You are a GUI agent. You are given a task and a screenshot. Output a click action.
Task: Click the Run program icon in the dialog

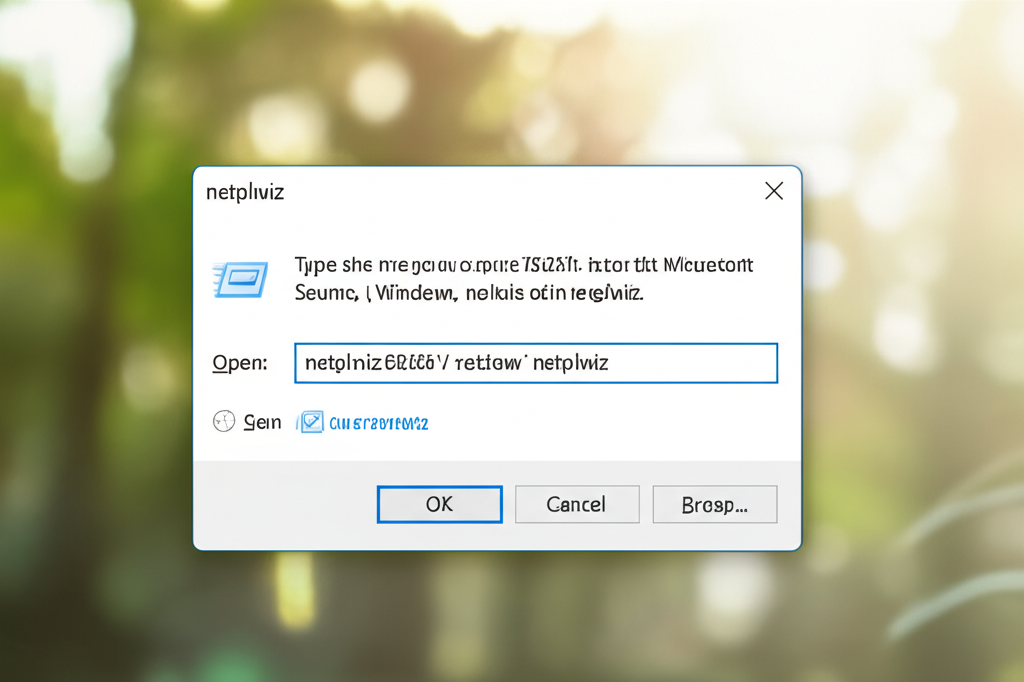(240, 279)
